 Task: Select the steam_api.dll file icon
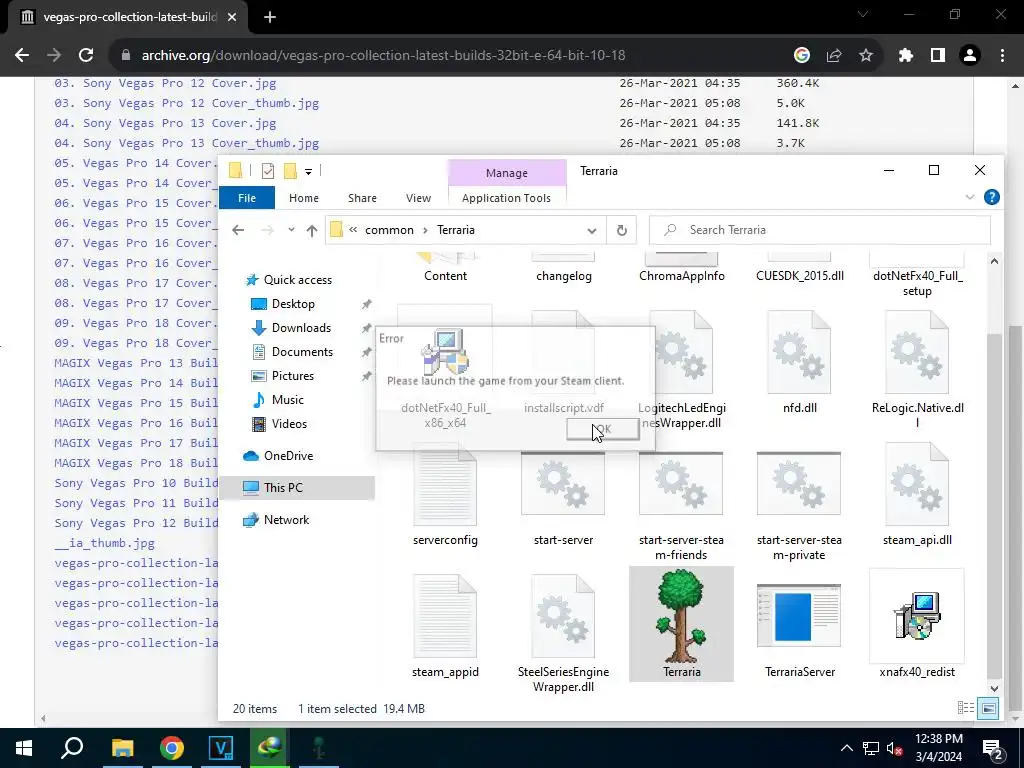point(917,485)
